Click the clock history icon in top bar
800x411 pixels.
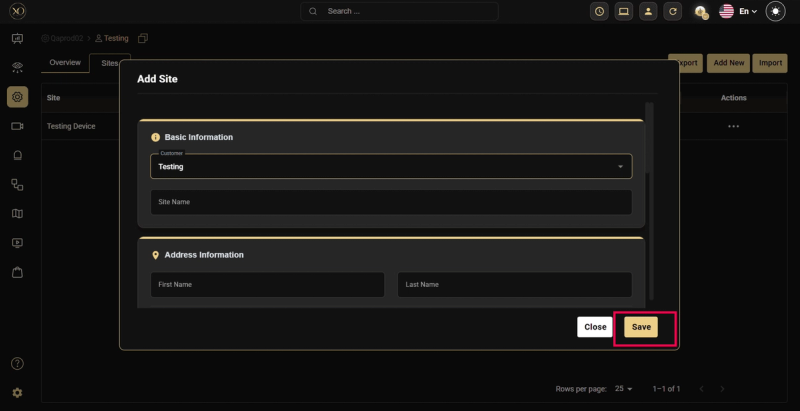pyautogui.click(x=599, y=11)
